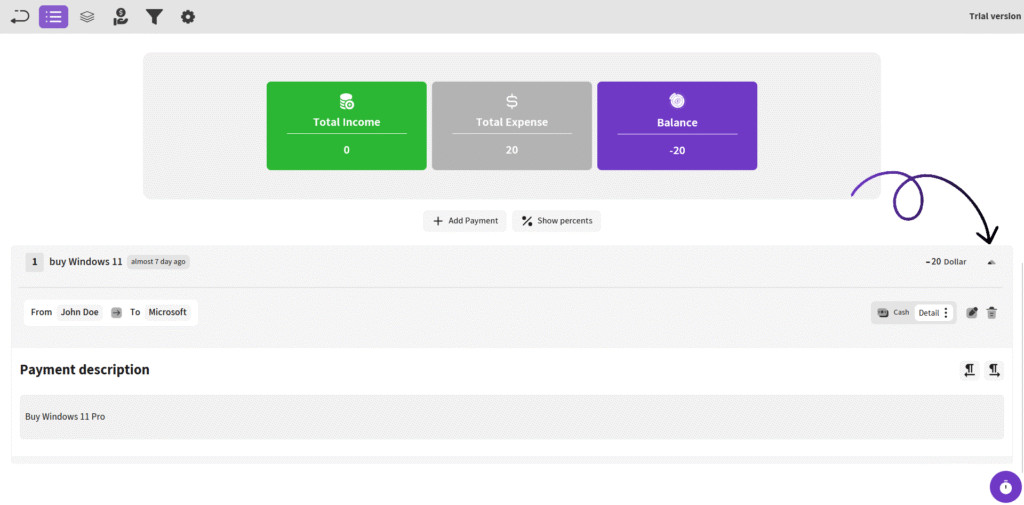The width and height of the screenshot is (1024, 505).
Task: Set description to left-to-right text direction
Action: [994, 370]
